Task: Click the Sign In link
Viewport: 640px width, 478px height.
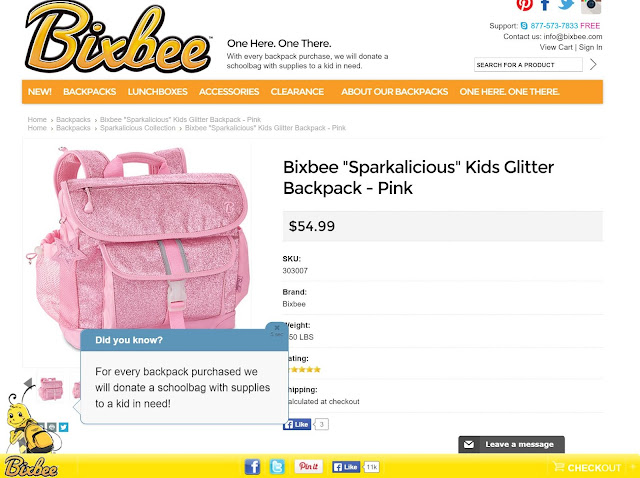Action: [590, 47]
